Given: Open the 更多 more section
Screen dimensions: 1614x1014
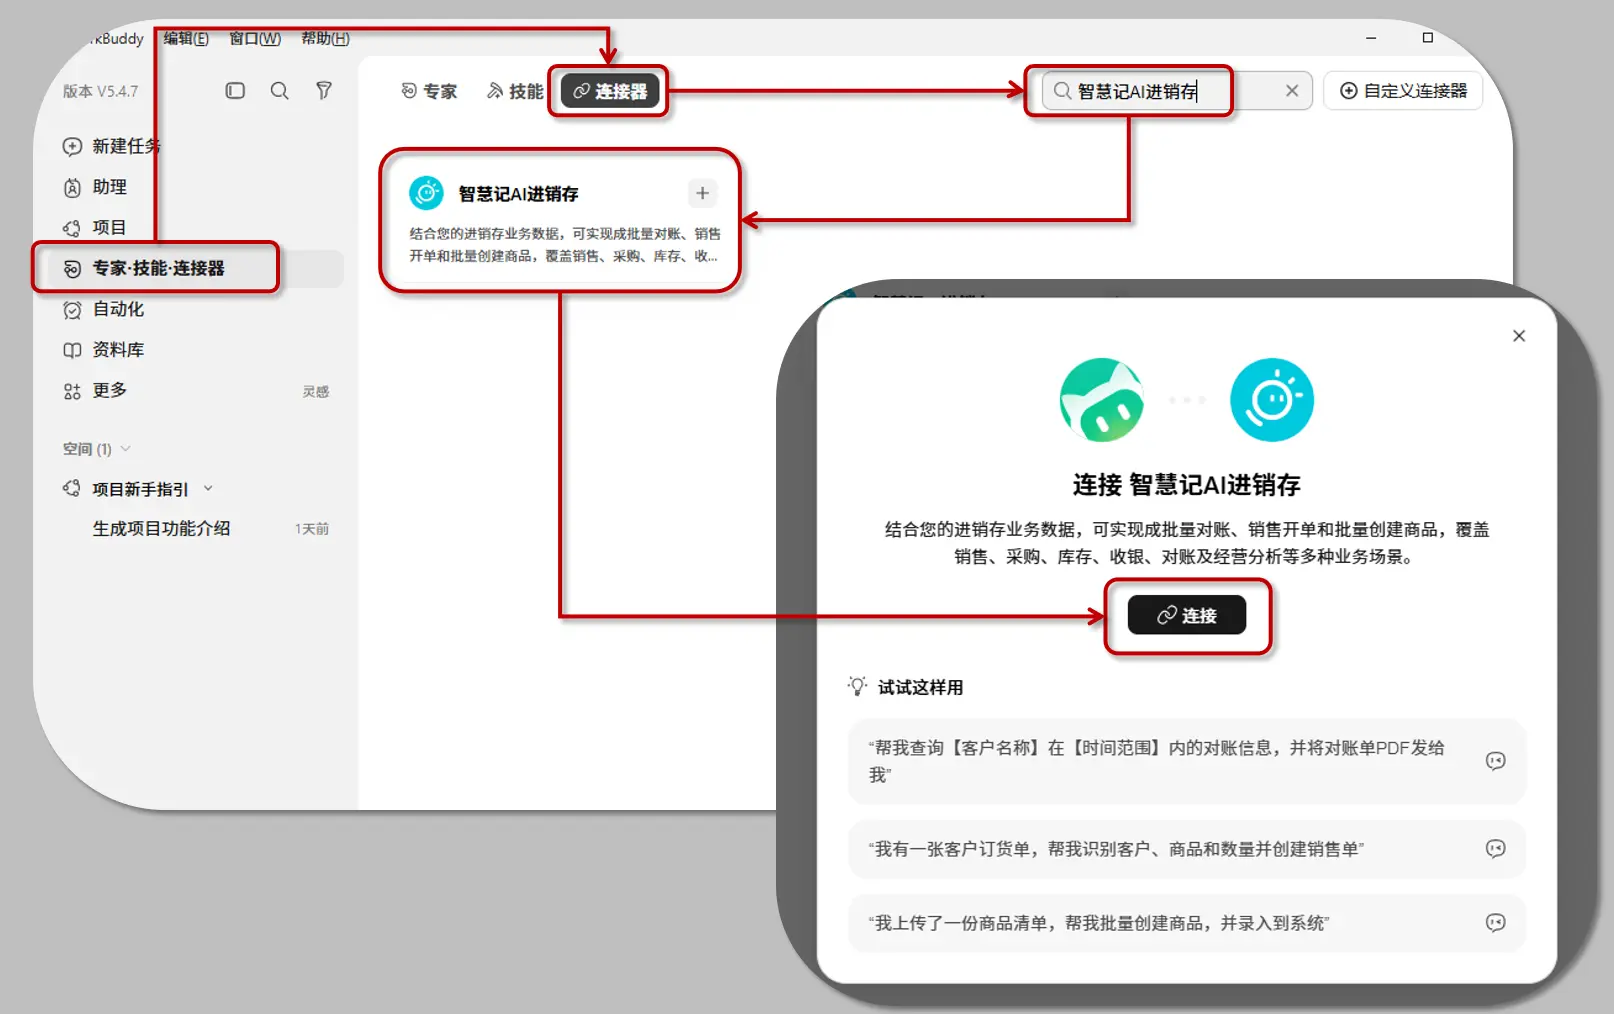Looking at the screenshot, I should point(95,390).
